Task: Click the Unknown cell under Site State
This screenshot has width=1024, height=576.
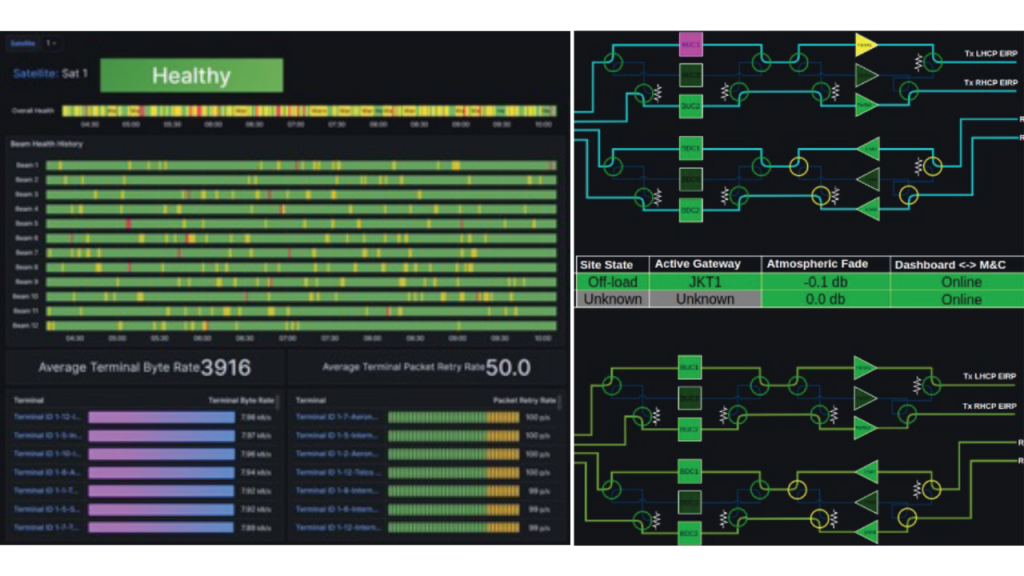Action: (612, 299)
